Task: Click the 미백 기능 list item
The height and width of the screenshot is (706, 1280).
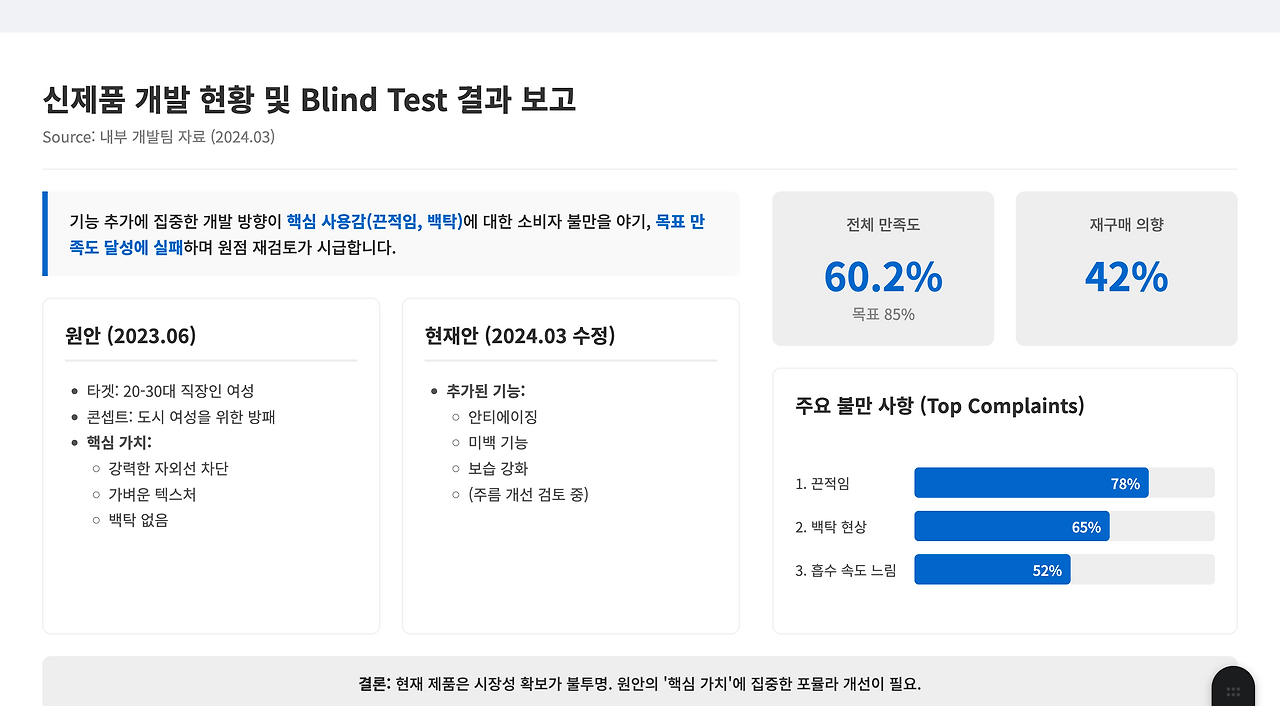Action: [498, 442]
